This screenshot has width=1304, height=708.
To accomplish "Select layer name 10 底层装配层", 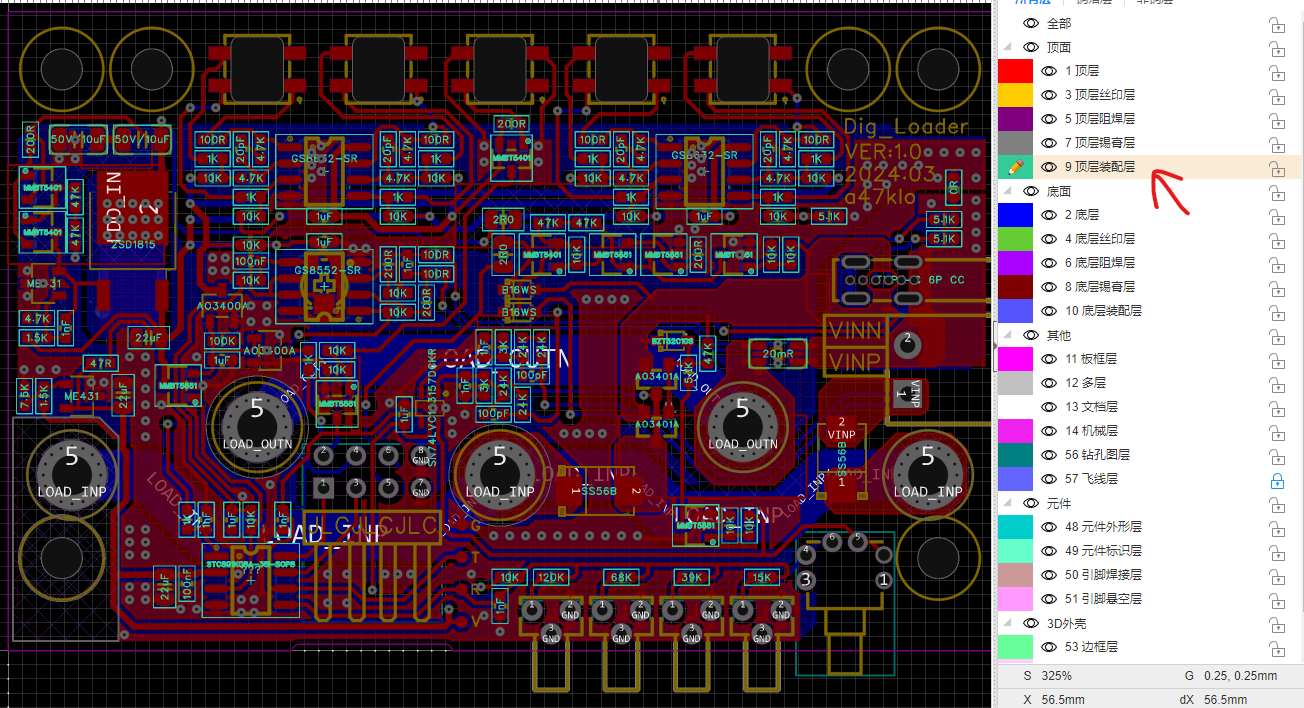I will (1104, 311).
